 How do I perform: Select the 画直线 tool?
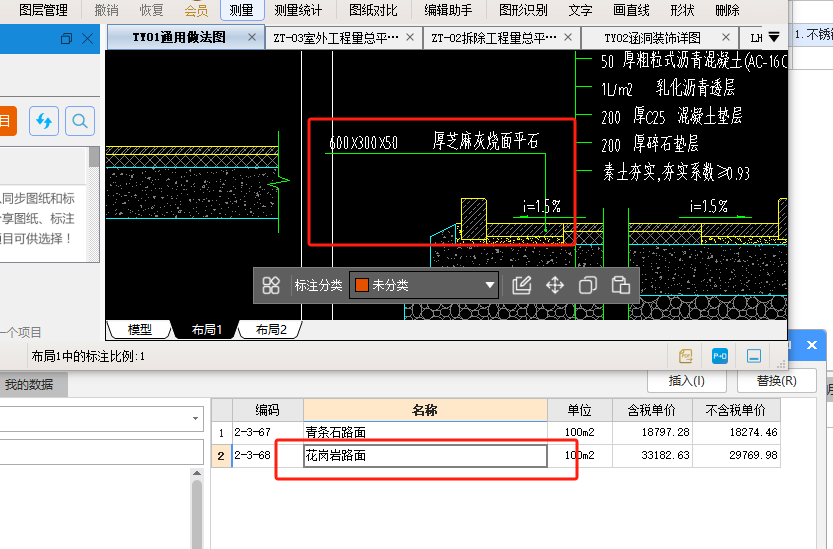pyautogui.click(x=631, y=10)
